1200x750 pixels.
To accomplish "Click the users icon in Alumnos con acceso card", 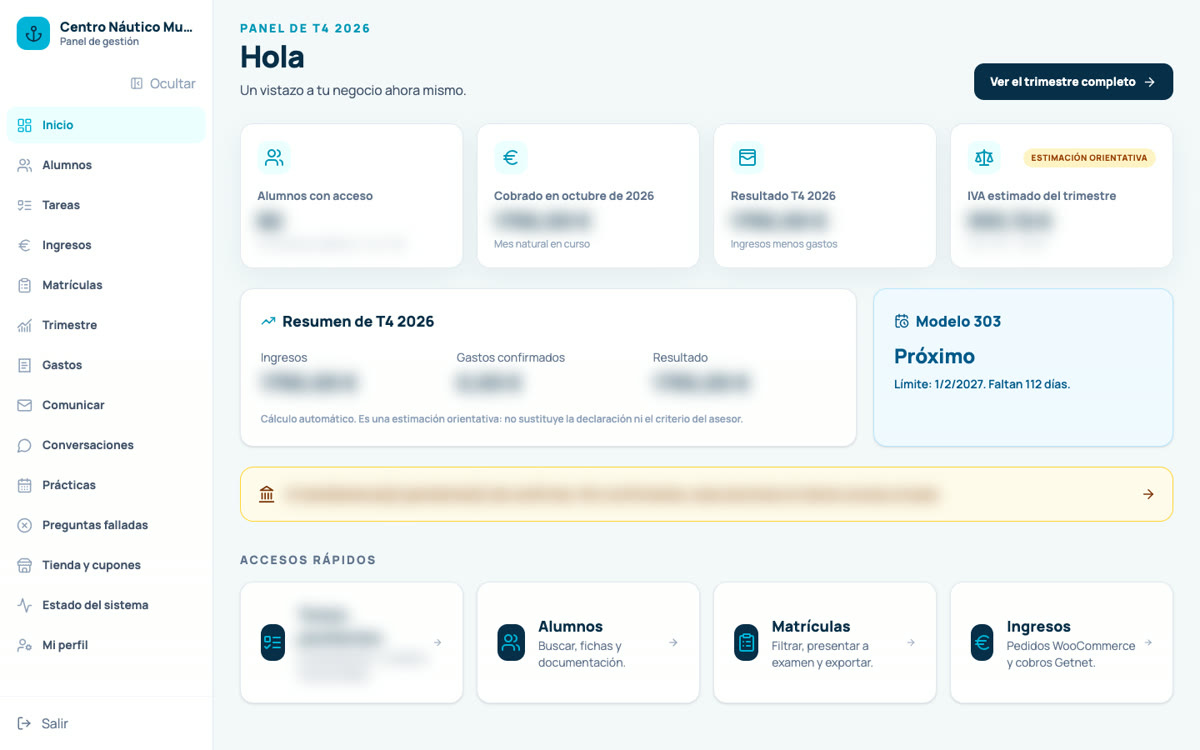I will [274, 157].
